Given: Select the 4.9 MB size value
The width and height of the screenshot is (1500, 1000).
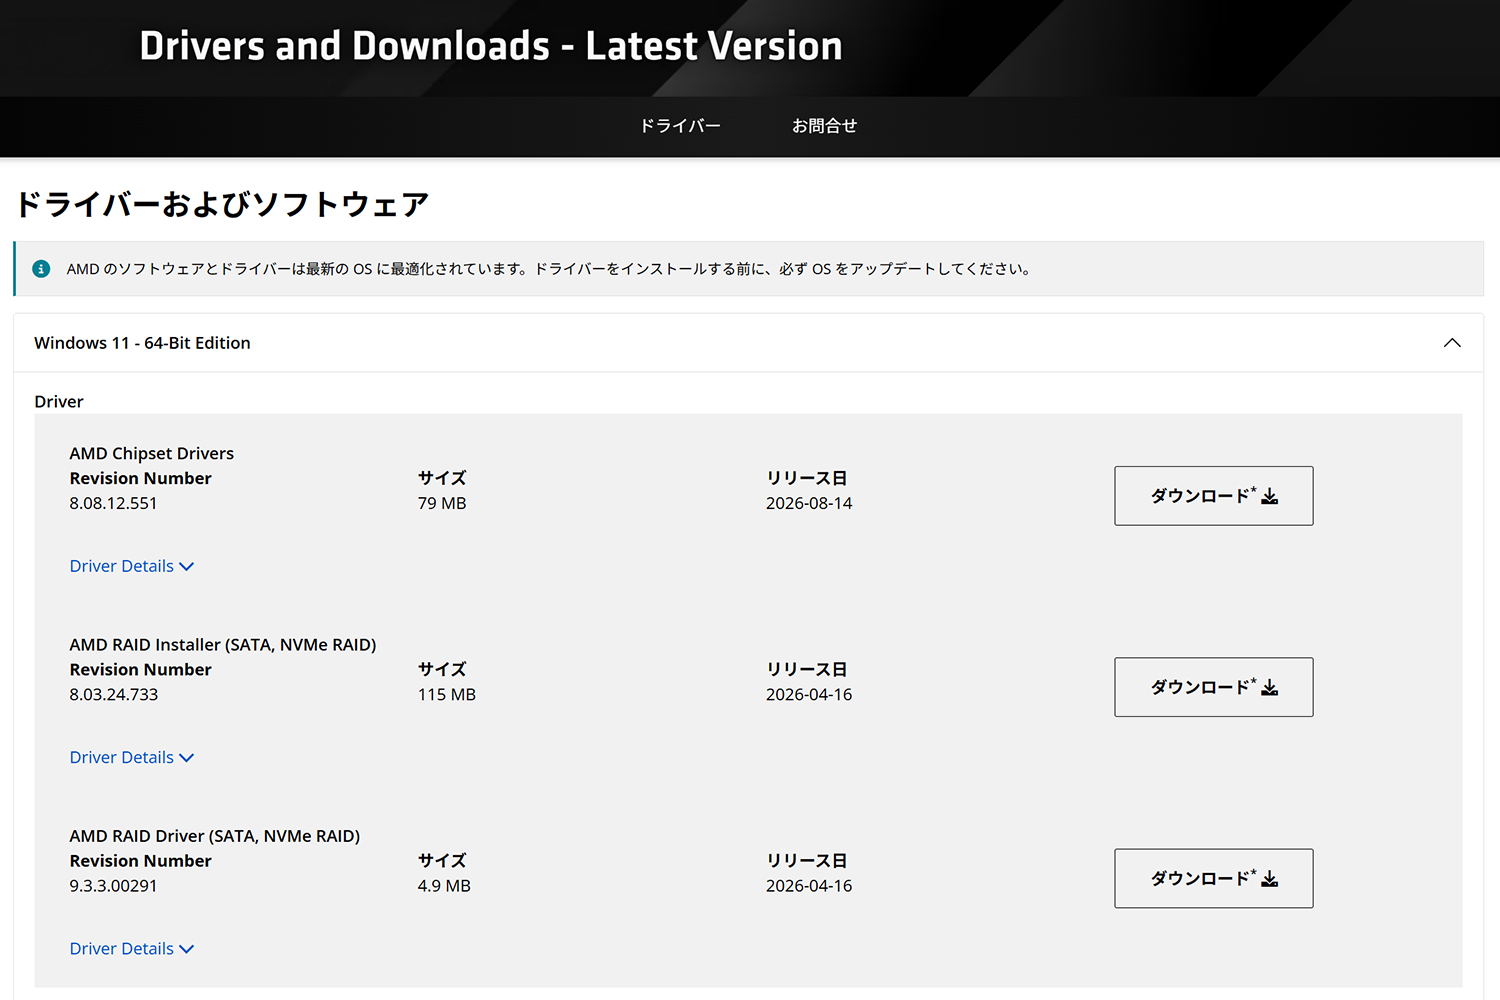Looking at the screenshot, I should (x=444, y=886).
